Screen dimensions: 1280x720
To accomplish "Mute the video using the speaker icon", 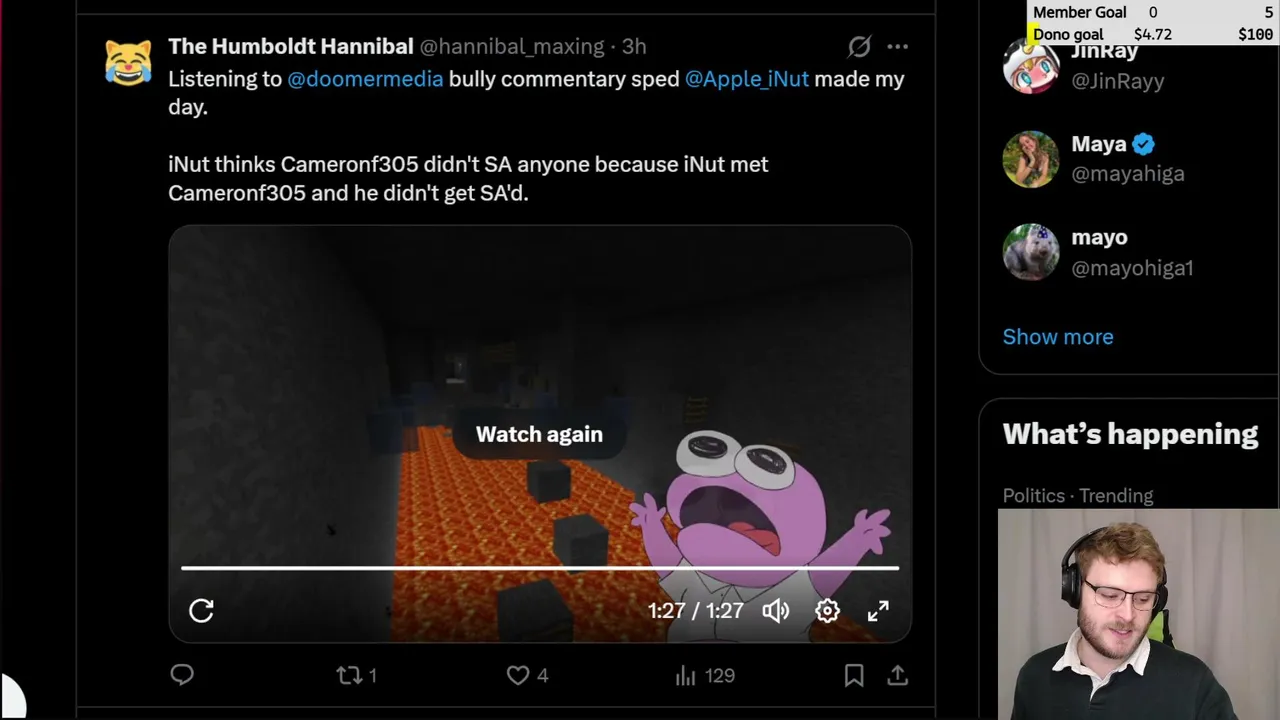I will [x=776, y=611].
